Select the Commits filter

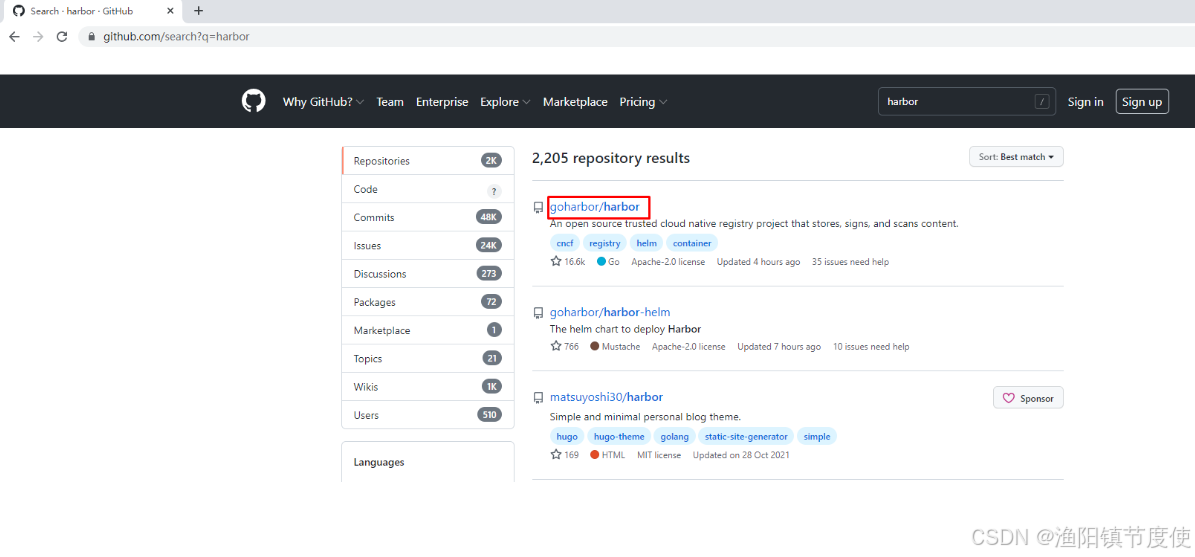click(x=428, y=217)
